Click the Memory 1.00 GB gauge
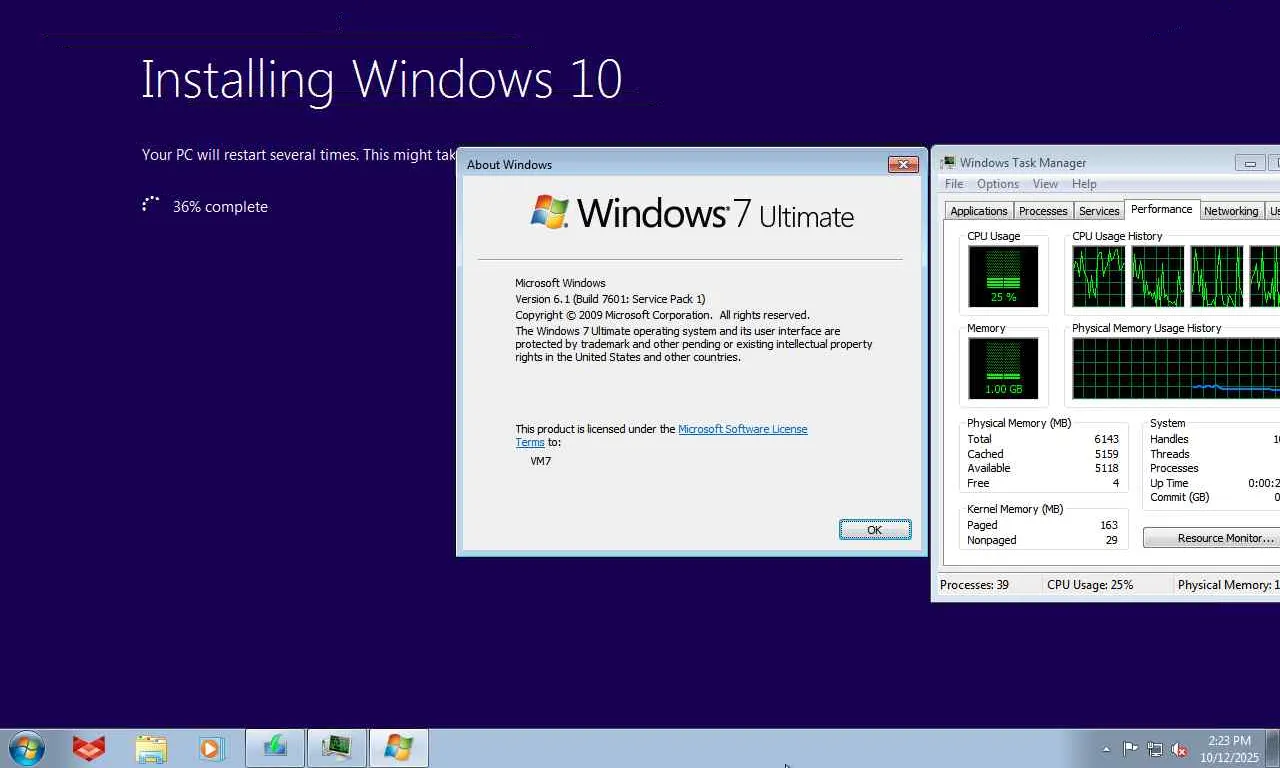 click(1003, 368)
